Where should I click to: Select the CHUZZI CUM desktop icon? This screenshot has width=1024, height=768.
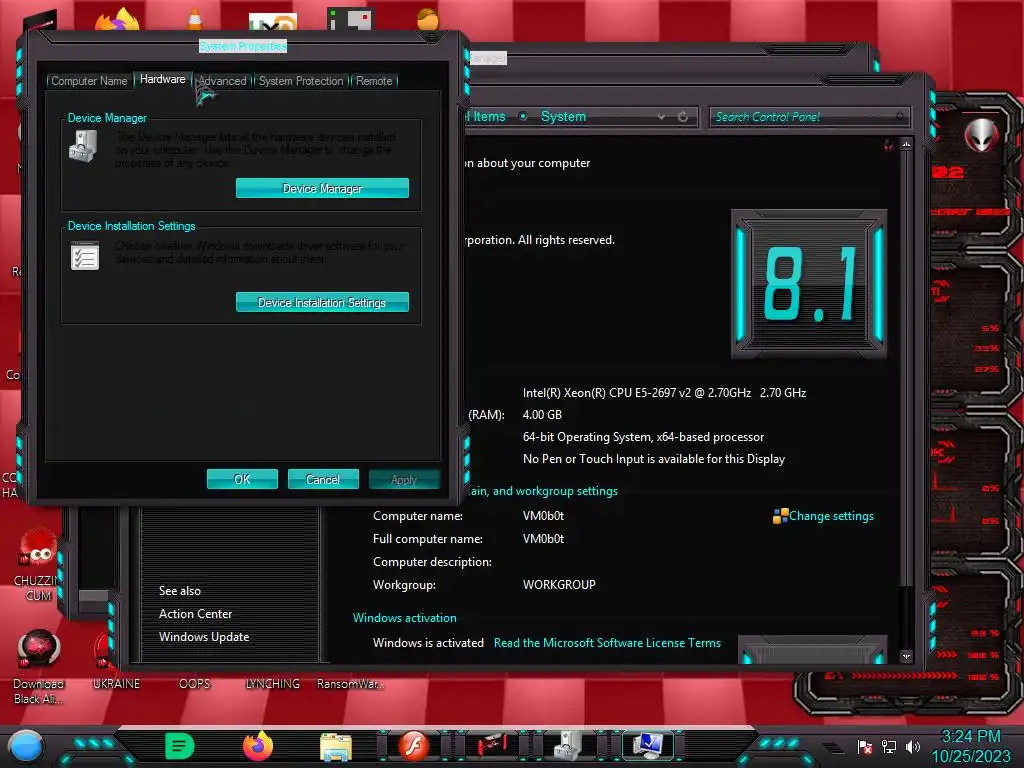point(39,566)
